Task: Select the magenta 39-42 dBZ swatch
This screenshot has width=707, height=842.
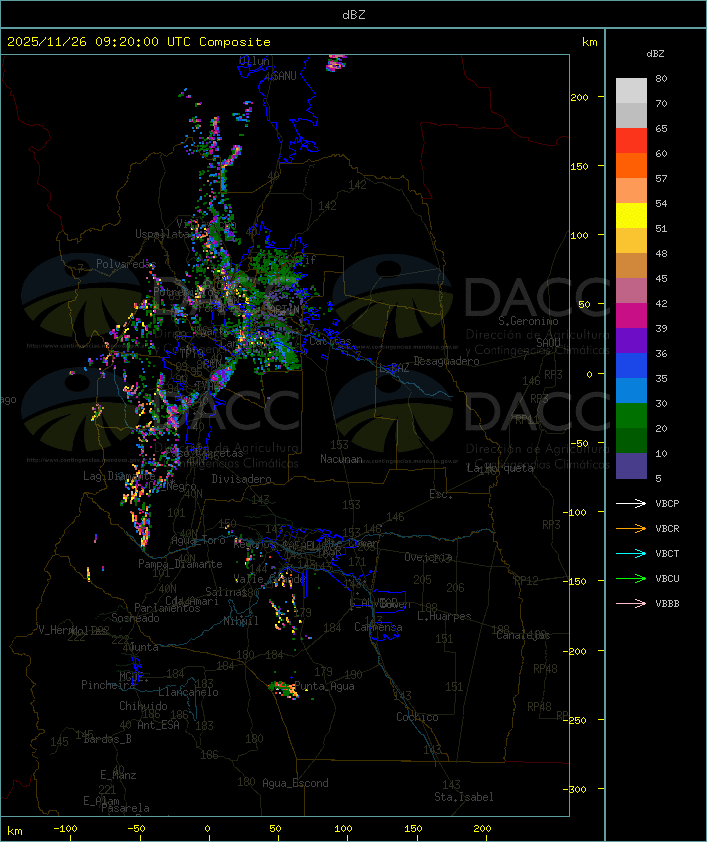Action: [x=631, y=316]
